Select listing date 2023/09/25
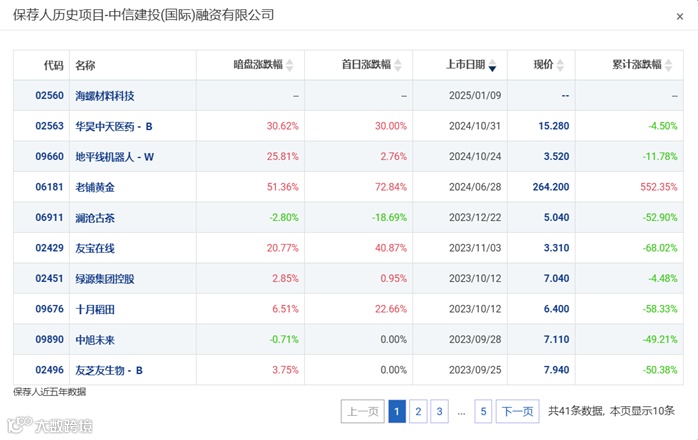 (475, 370)
